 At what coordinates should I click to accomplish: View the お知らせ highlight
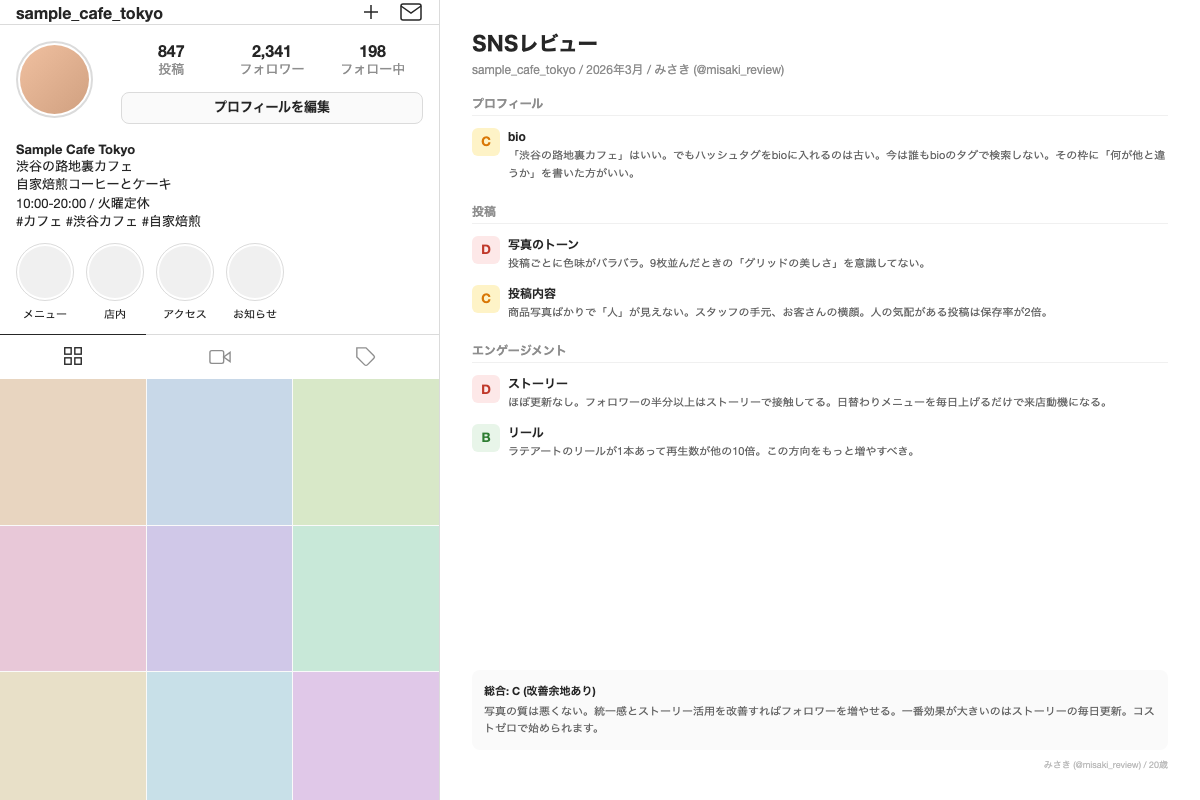[x=255, y=272]
